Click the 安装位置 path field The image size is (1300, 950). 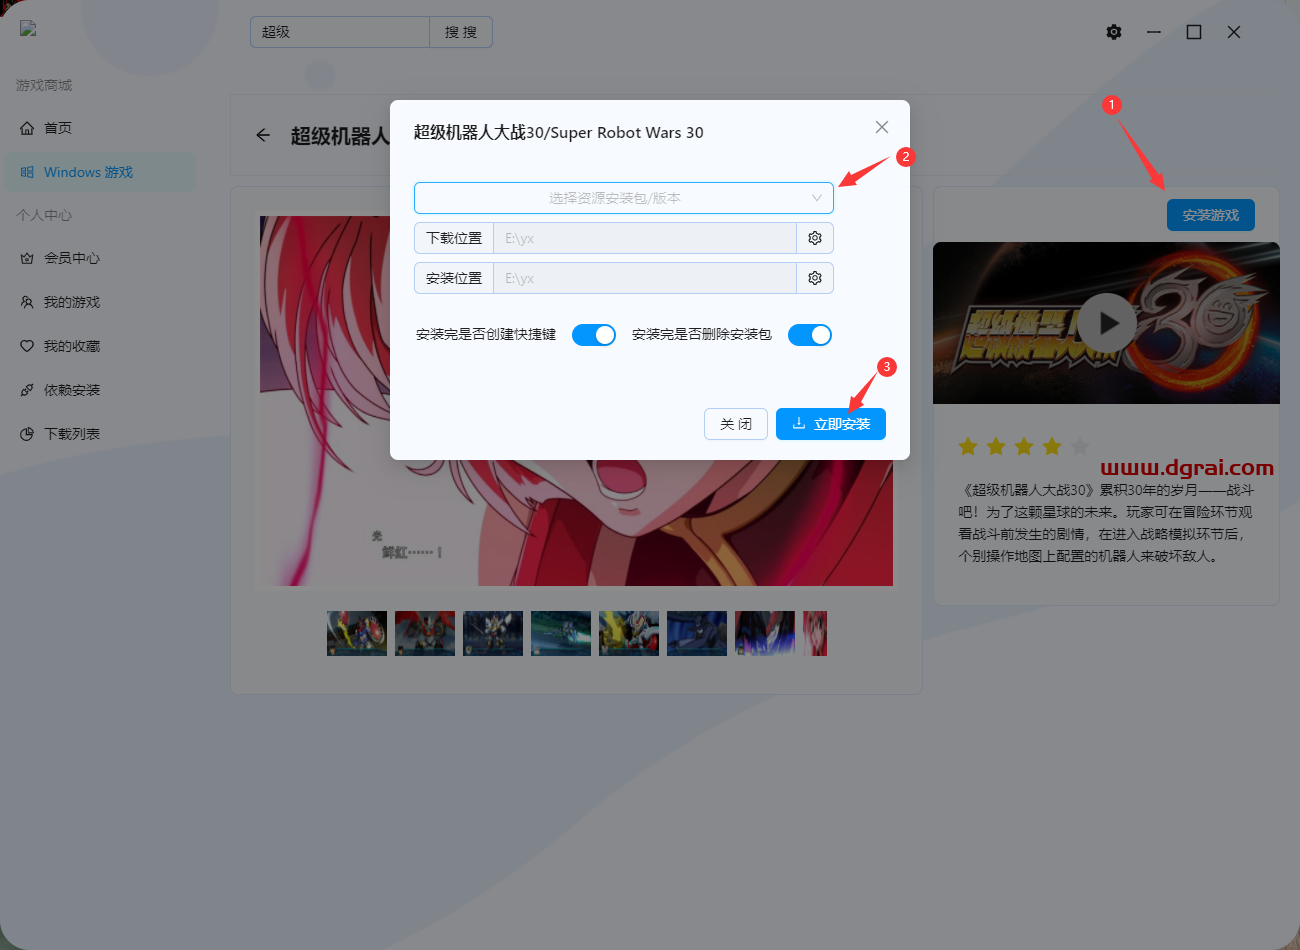click(x=645, y=278)
